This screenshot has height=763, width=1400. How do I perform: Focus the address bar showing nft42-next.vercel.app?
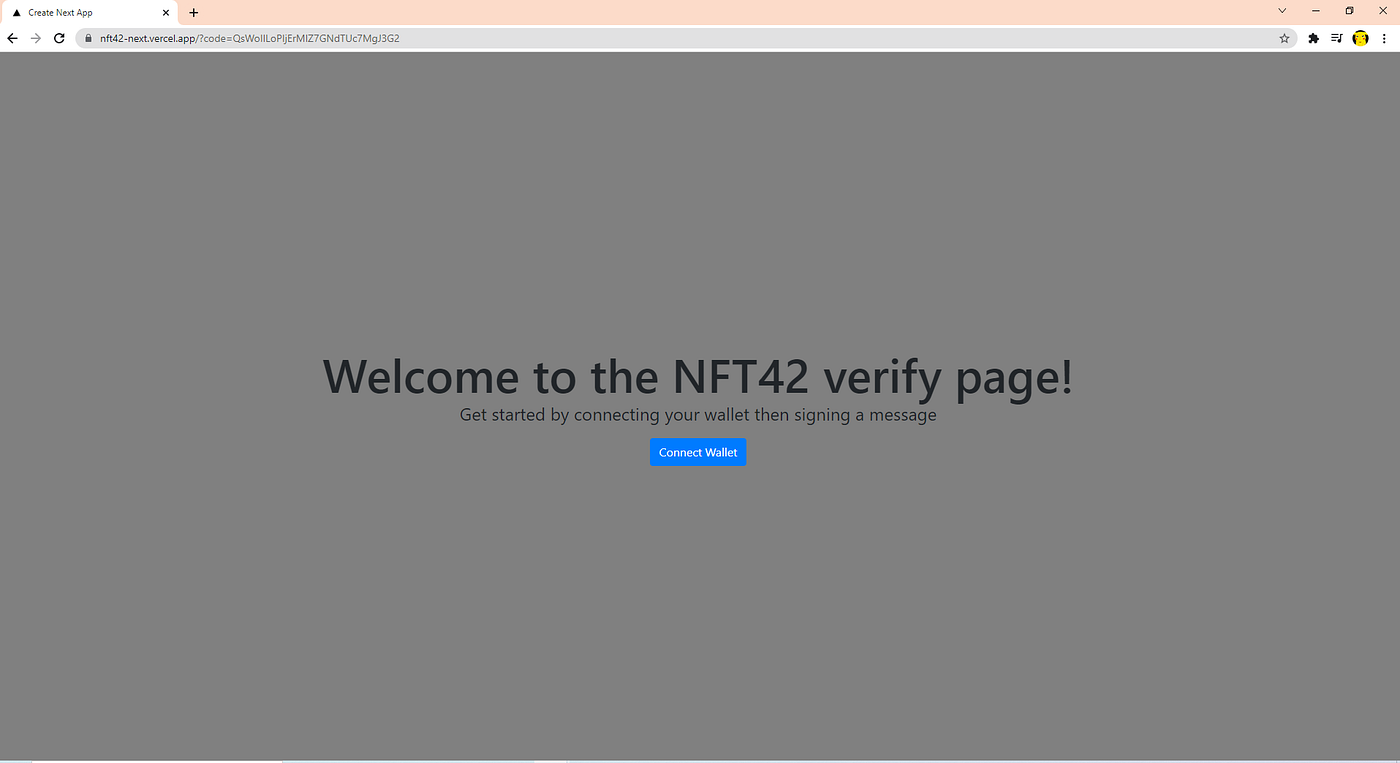pos(685,38)
